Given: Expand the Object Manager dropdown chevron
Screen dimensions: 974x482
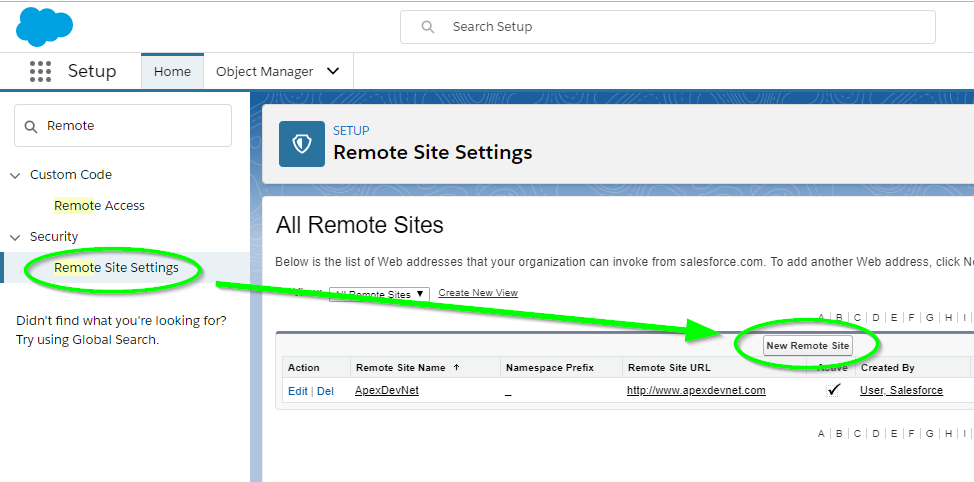Looking at the screenshot, I should 333,71.
